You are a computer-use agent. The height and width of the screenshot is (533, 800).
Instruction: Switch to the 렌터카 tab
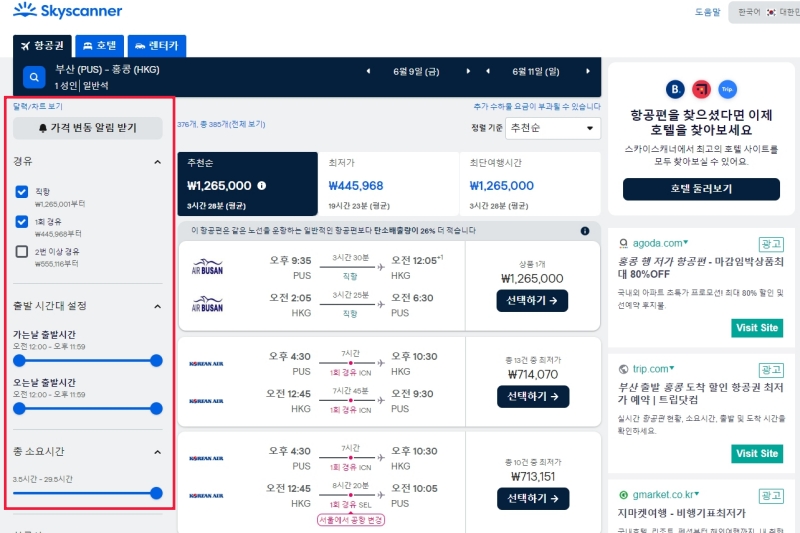pos(157,46)
